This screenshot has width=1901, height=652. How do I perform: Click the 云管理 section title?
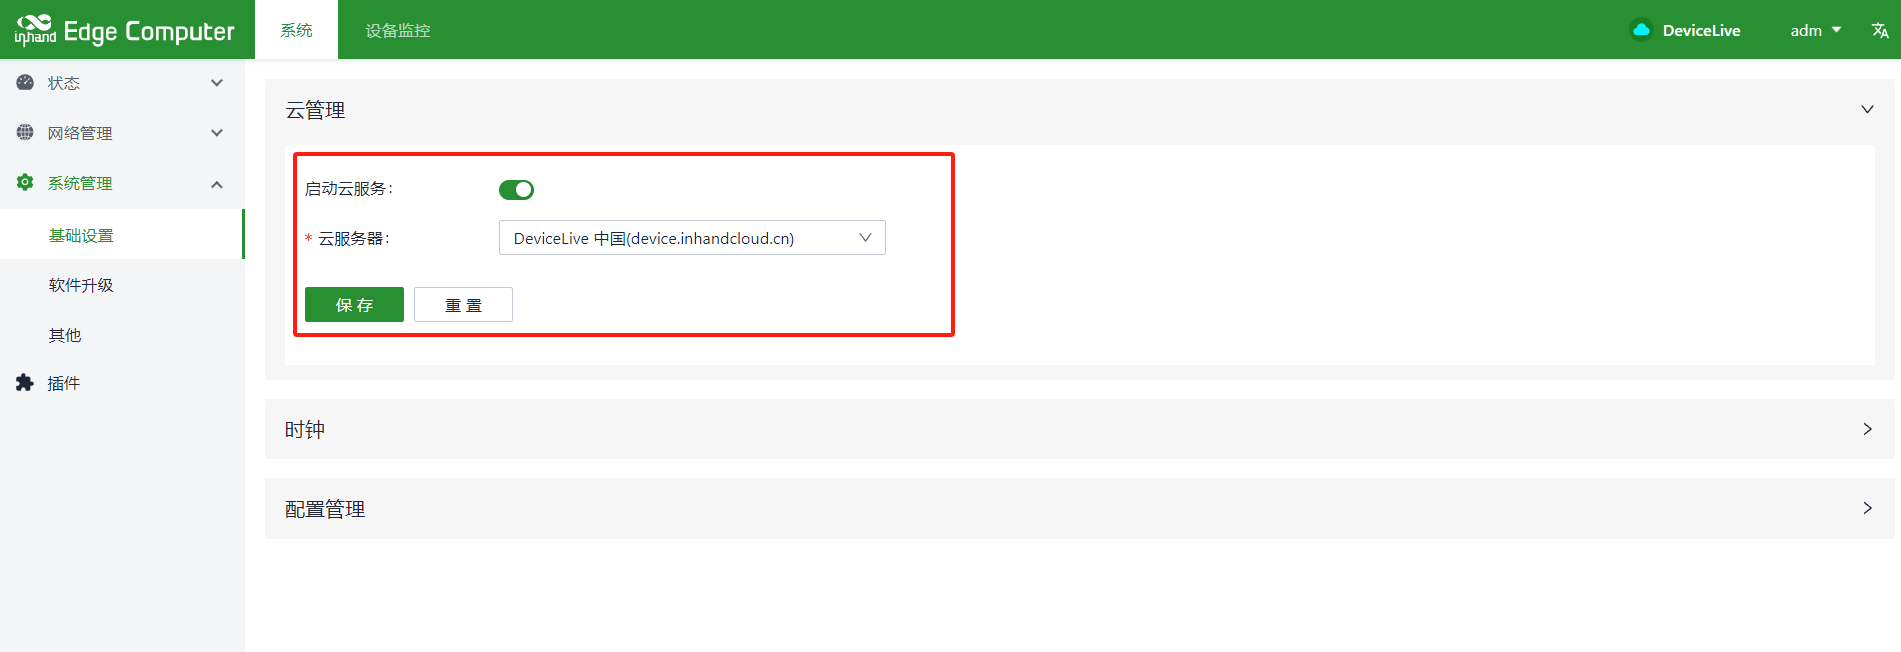pyautogui.click(x=315, y=110)
